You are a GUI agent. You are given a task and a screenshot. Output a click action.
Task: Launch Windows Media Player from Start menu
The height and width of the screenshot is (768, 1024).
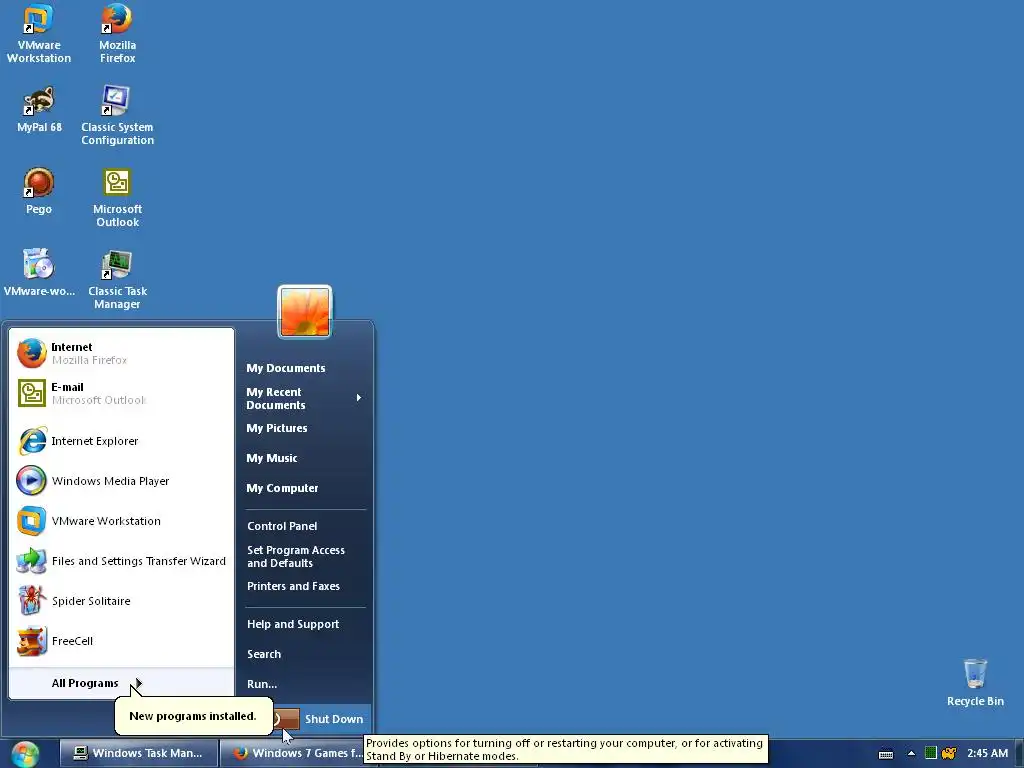[x=121, y=481]
